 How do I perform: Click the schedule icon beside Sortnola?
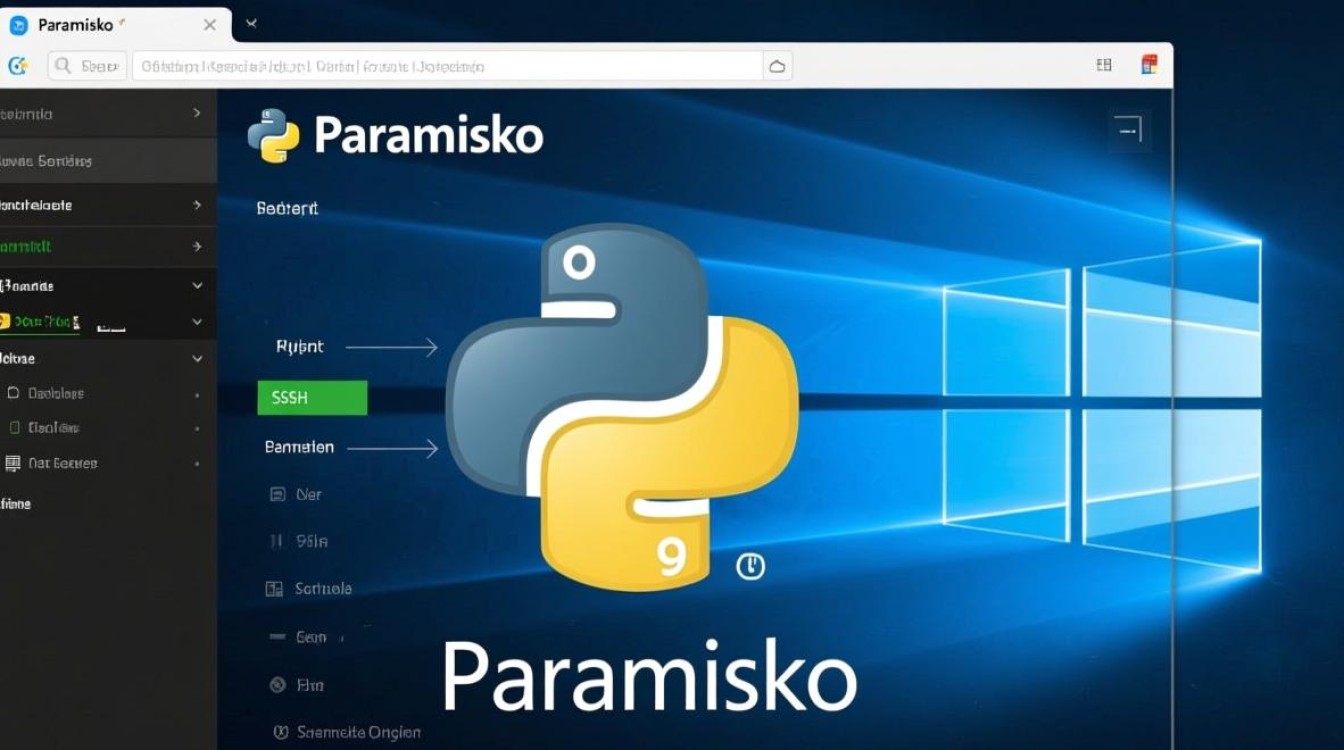tap(275, 588)
